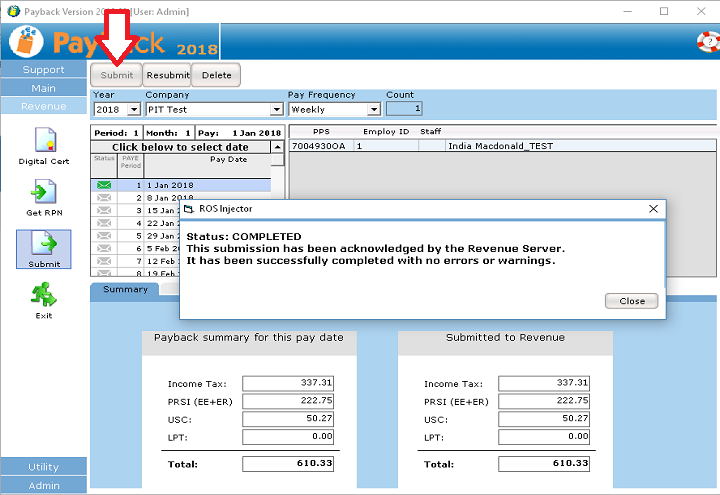Select the Submit icon in sidebar
The width and height of the screenshot is (720, 495).
tap(43, 246)
